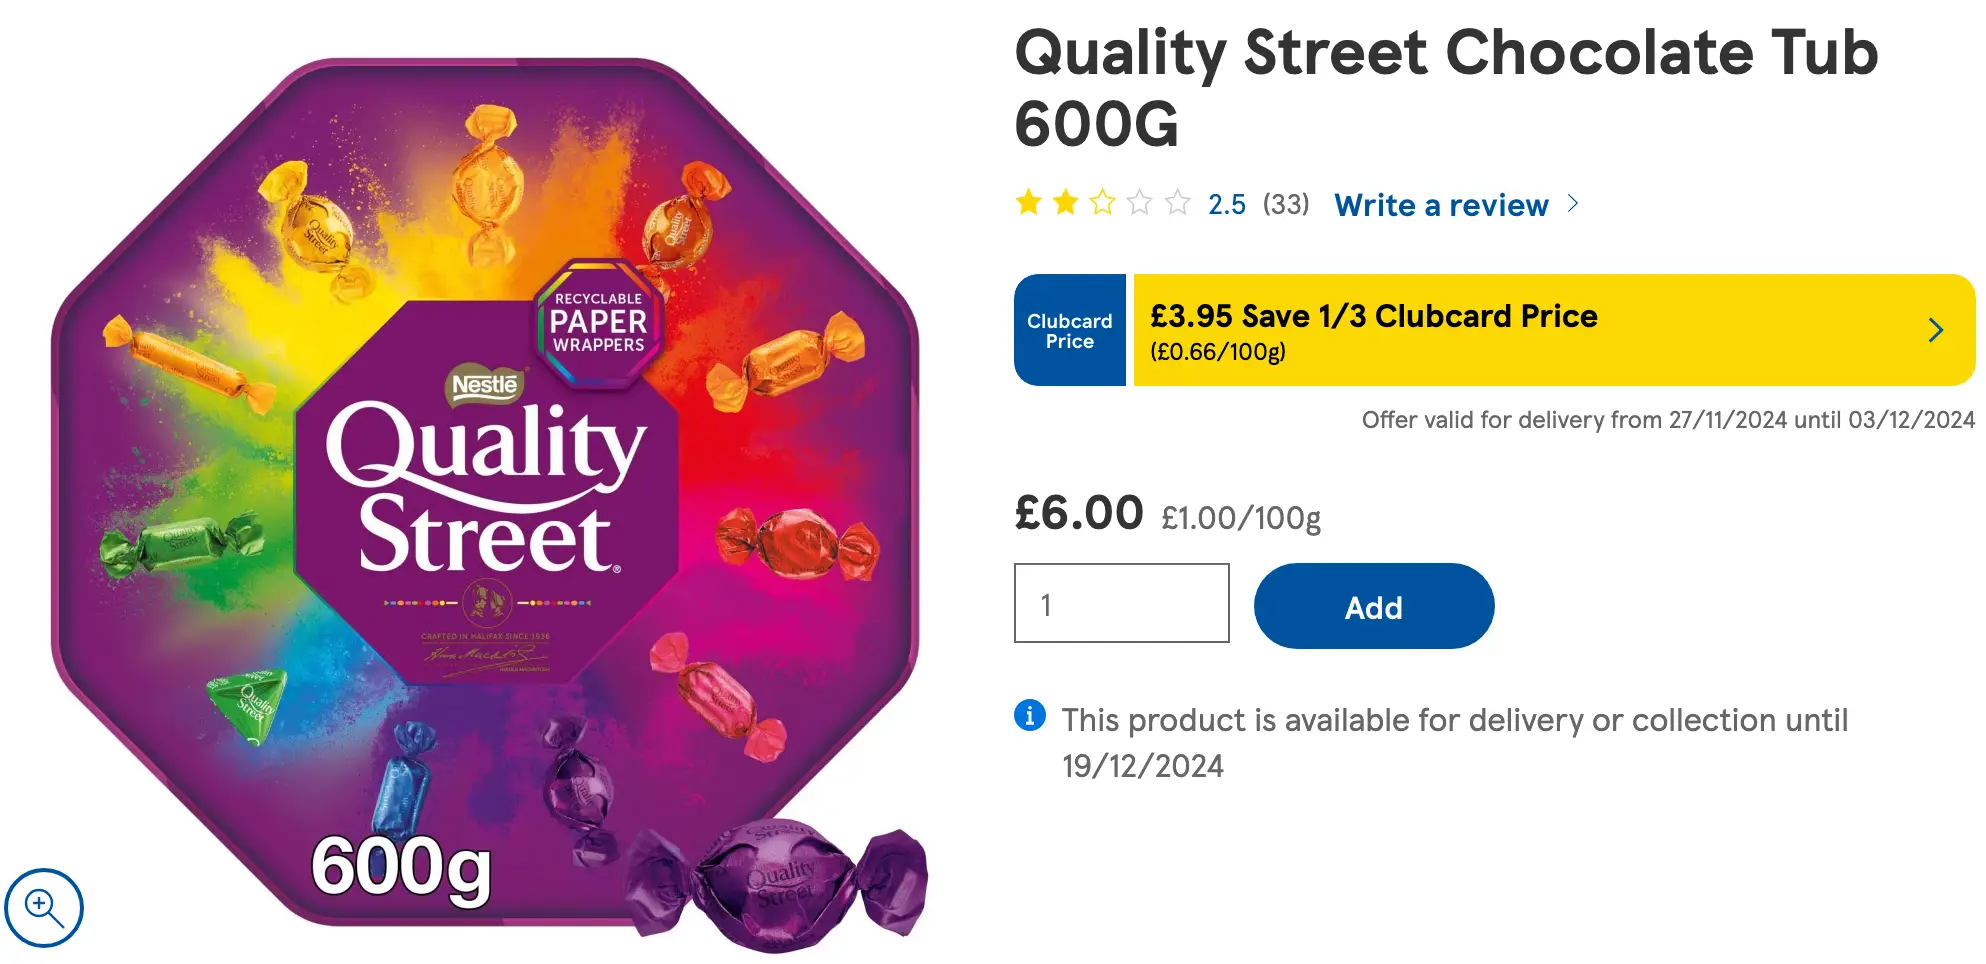Expand the Clubcard offer details chevron
This screenshot has height=964, width=1986.
click(1937, 330)
